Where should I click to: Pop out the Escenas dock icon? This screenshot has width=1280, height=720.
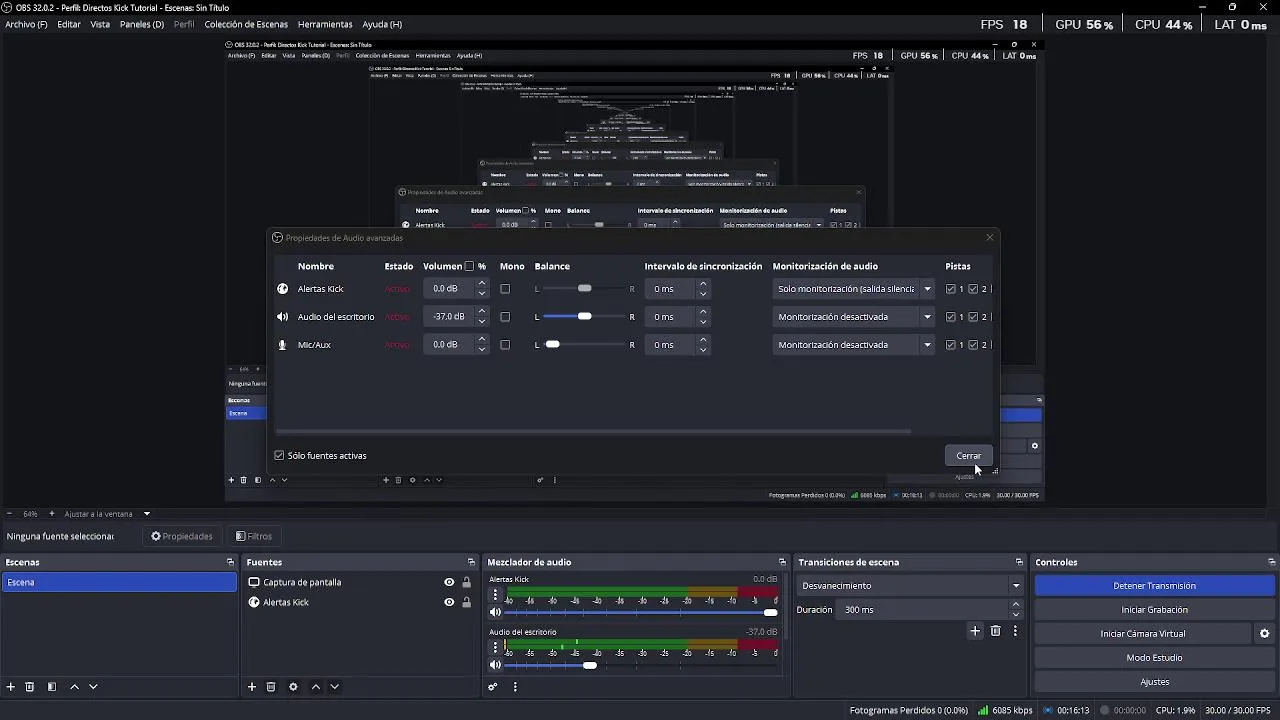(230, 562)
